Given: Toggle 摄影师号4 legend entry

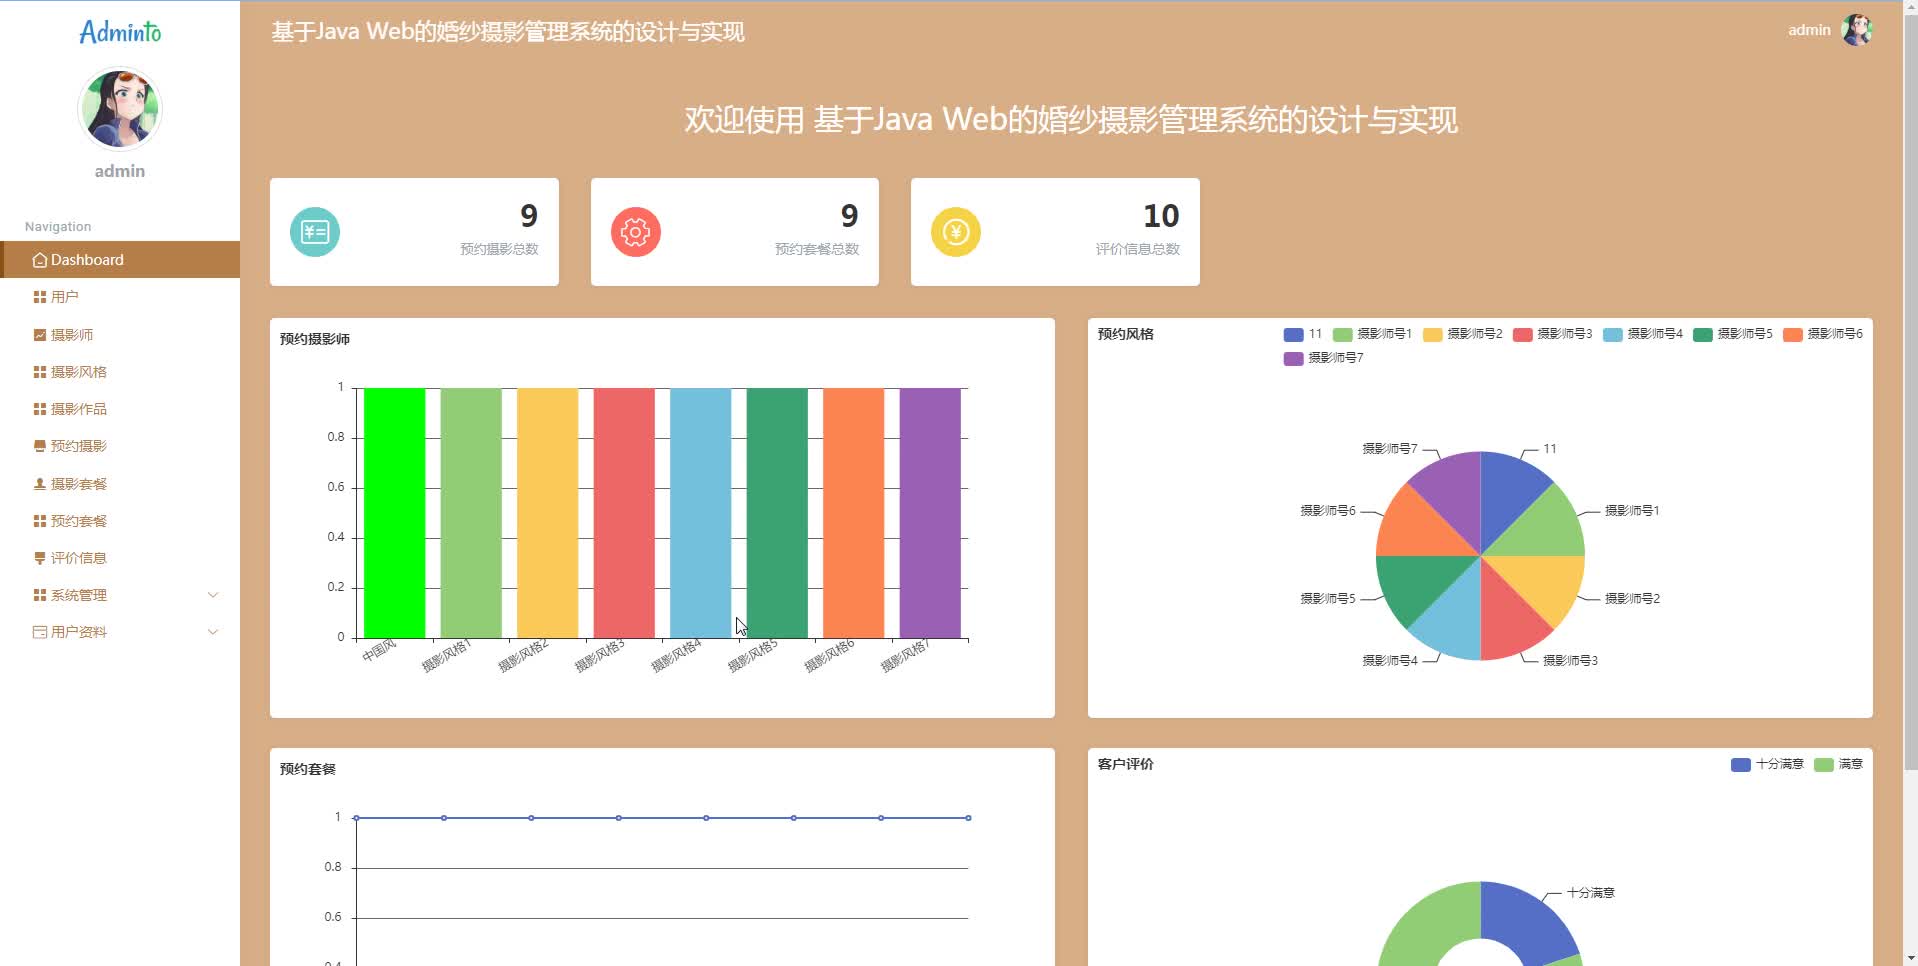Looking at the screenshot, I should [1642, 334].
